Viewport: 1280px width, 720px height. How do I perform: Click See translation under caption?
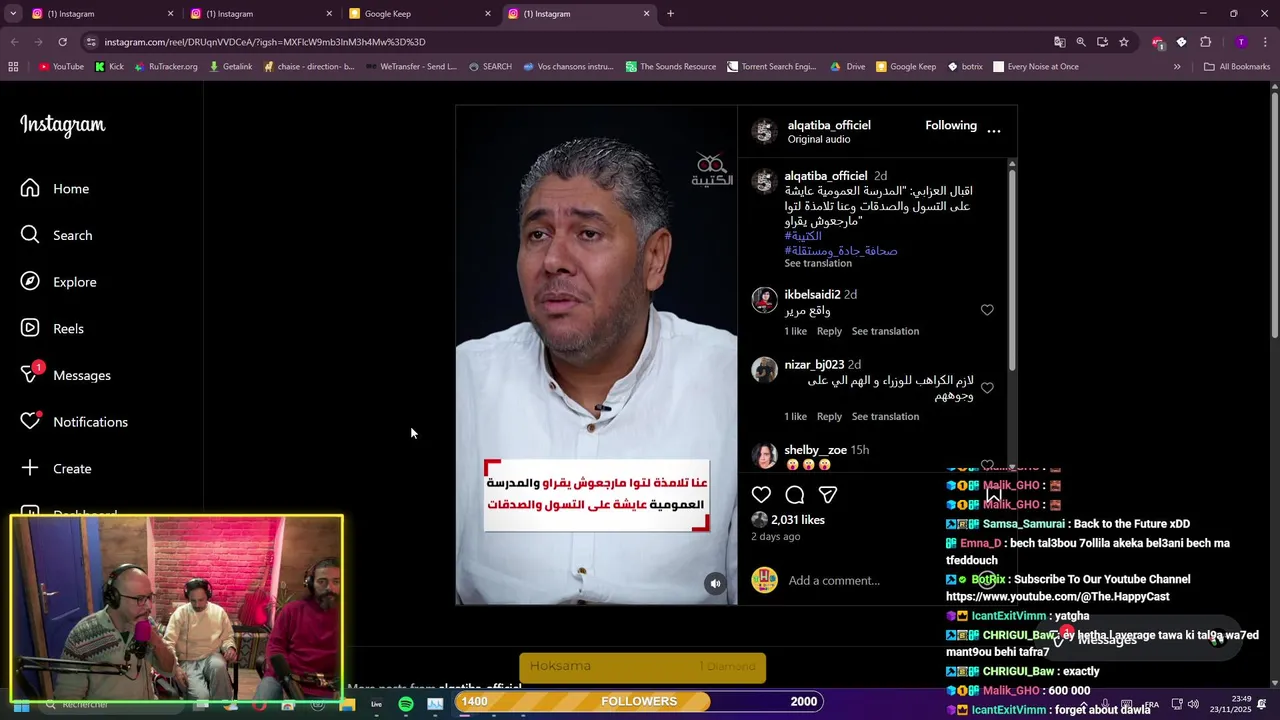[x=818, y=264]
